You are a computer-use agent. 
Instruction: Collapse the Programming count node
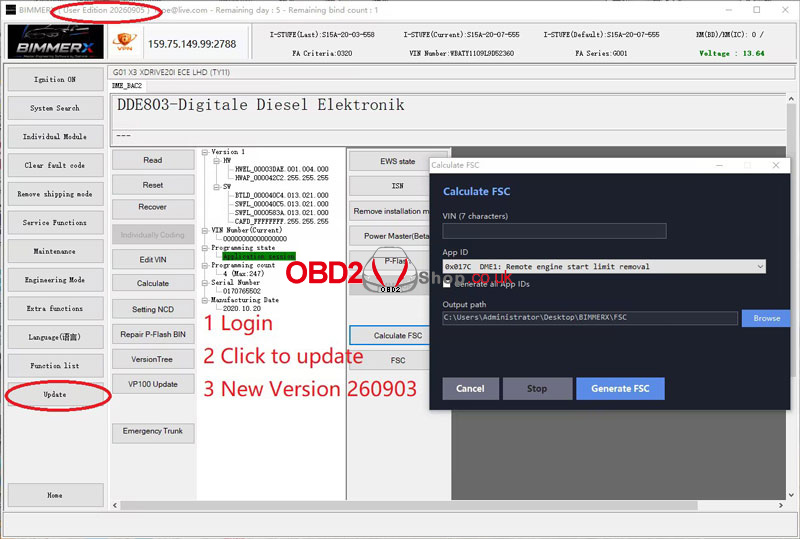point(205,265)
